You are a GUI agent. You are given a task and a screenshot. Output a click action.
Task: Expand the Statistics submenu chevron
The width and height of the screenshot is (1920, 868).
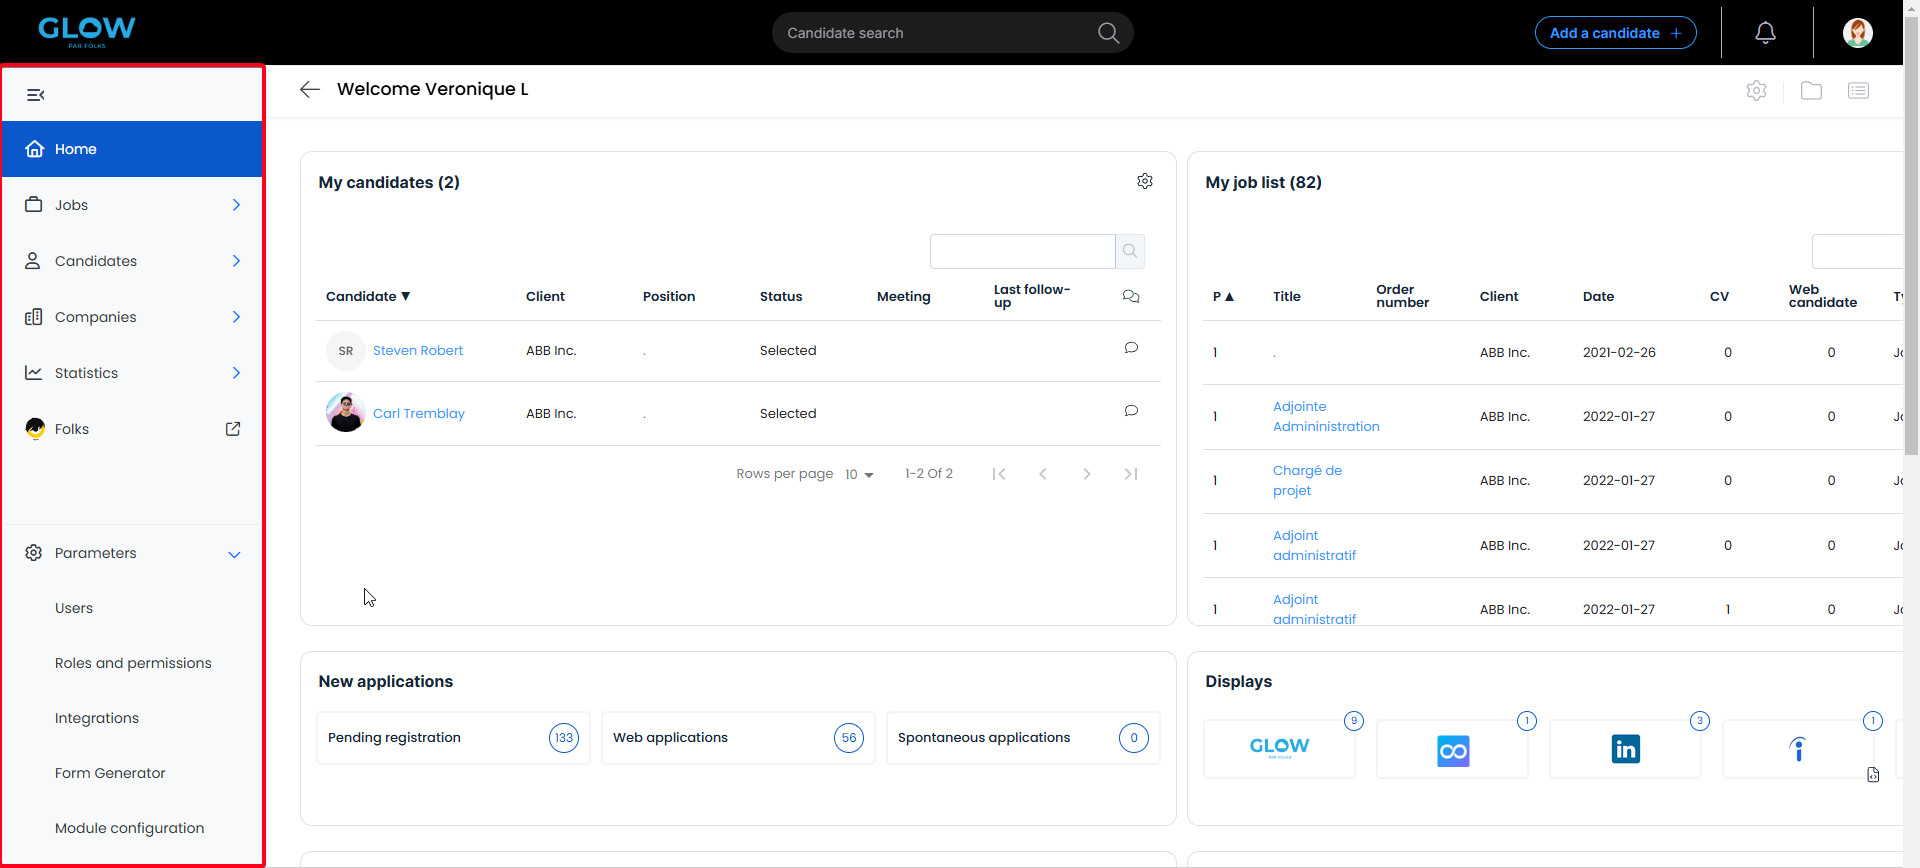click(x=236, y=373)
